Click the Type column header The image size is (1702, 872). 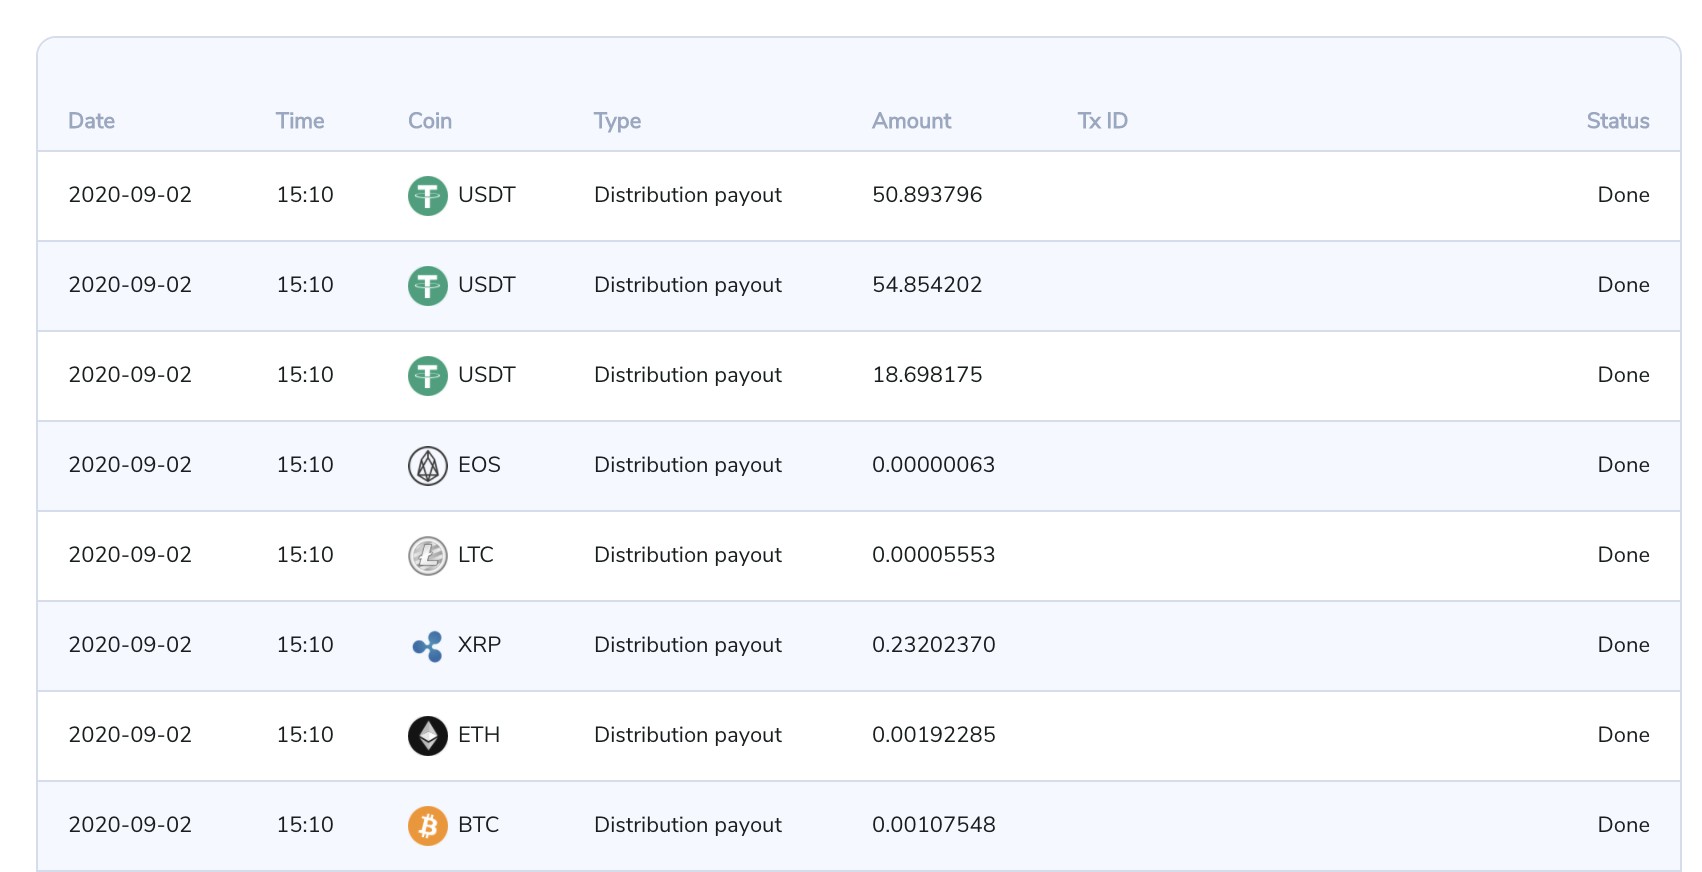coord(617,121)
